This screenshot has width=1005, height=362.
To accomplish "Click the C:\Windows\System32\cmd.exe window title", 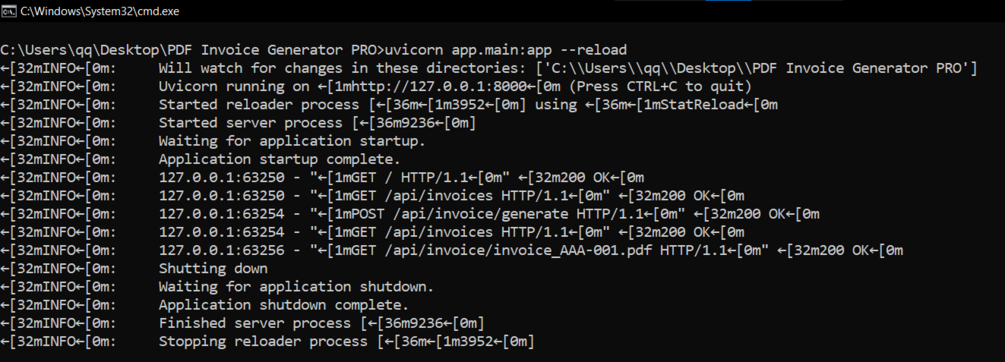I will pos(100,12).
